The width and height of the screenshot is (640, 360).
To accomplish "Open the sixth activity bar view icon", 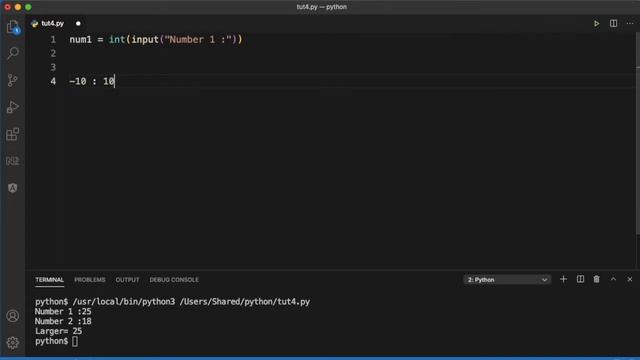I will coord(13,161).
